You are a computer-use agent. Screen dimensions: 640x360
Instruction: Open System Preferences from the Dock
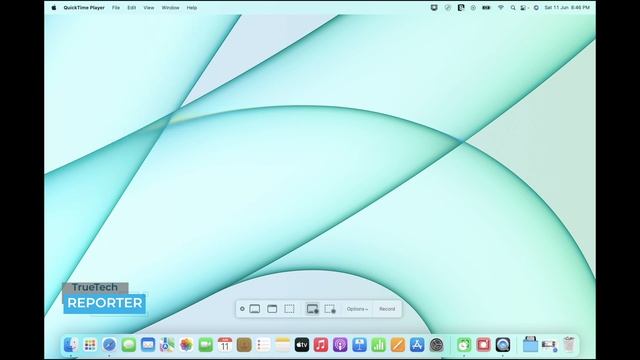pyautogui.click(x=436, y=345)
